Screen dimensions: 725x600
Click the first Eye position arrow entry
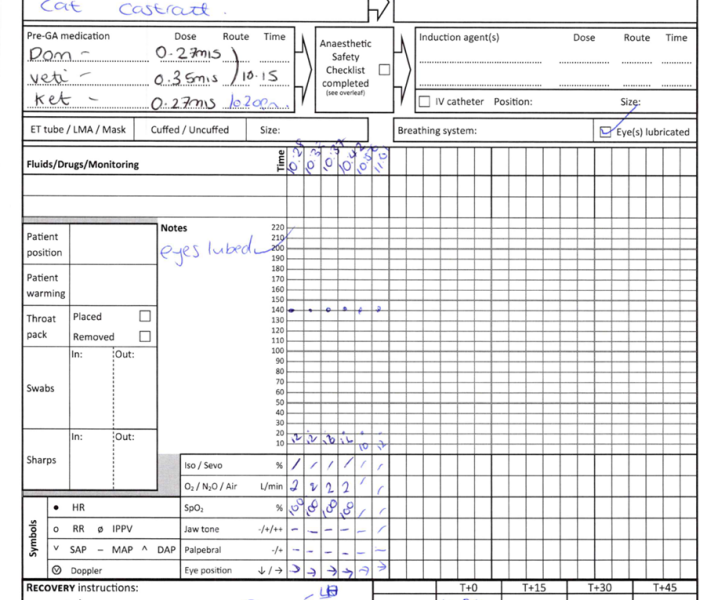(295, 569)
